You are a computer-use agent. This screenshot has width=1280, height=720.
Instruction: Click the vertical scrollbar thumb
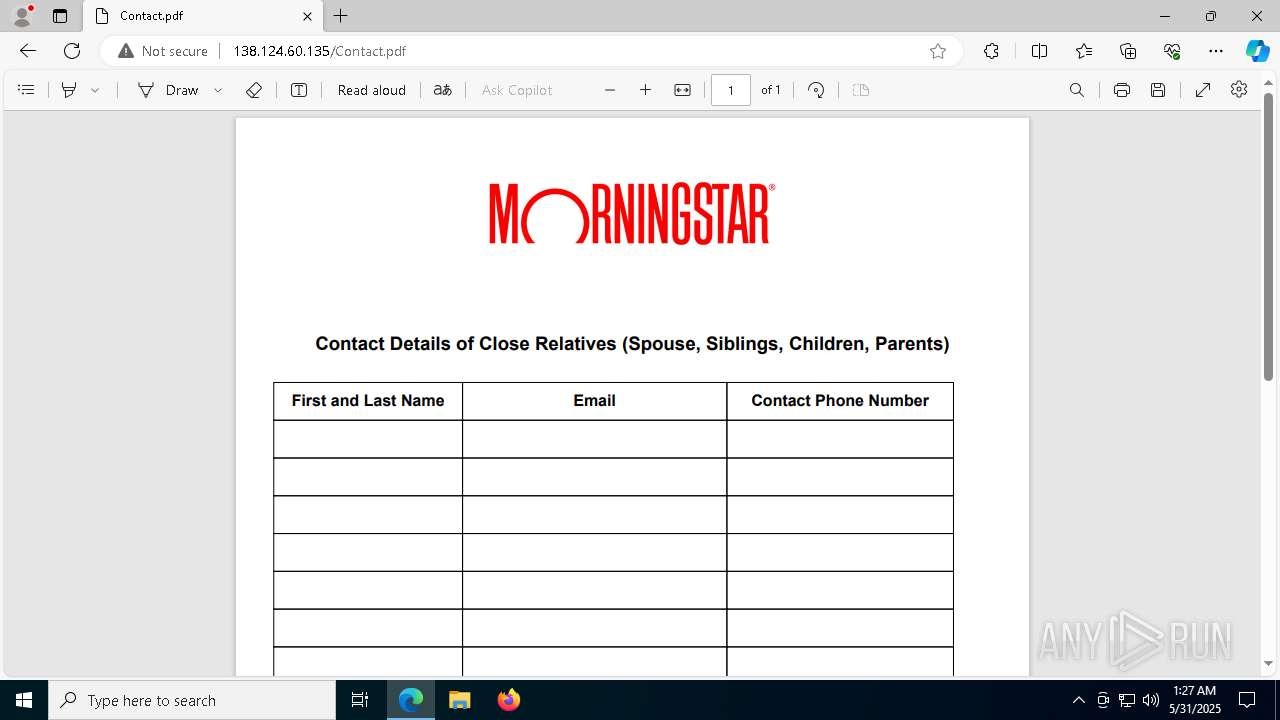pyautogui.click(x=1268, y=237)
